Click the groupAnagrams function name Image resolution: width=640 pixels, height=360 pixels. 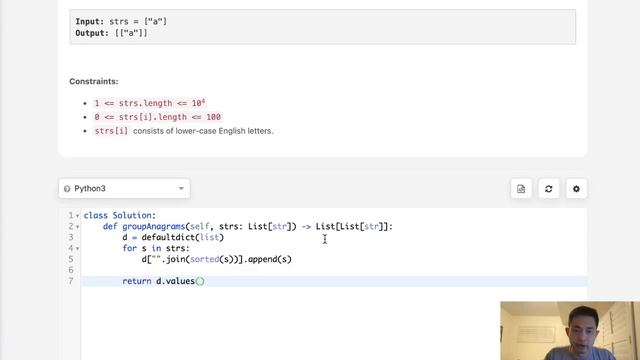[153, 226]
